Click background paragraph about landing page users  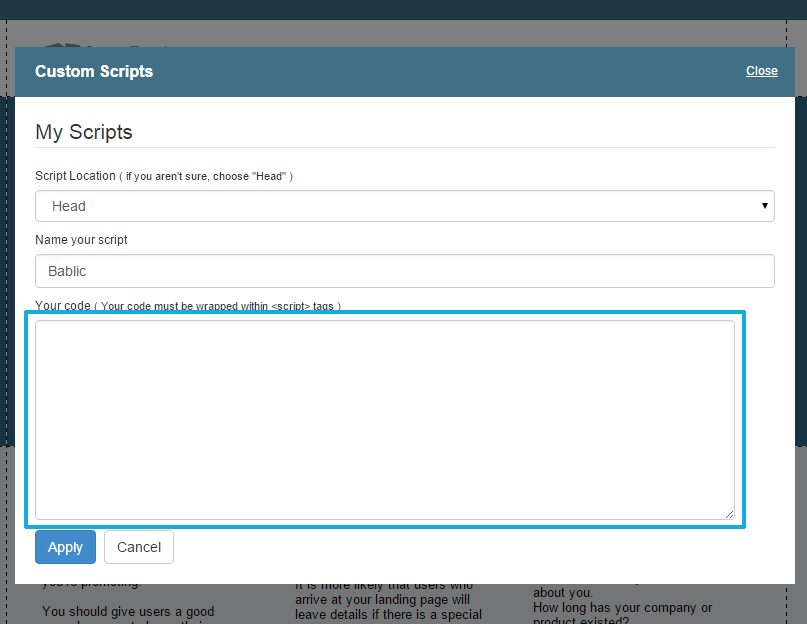click(390, 600)
